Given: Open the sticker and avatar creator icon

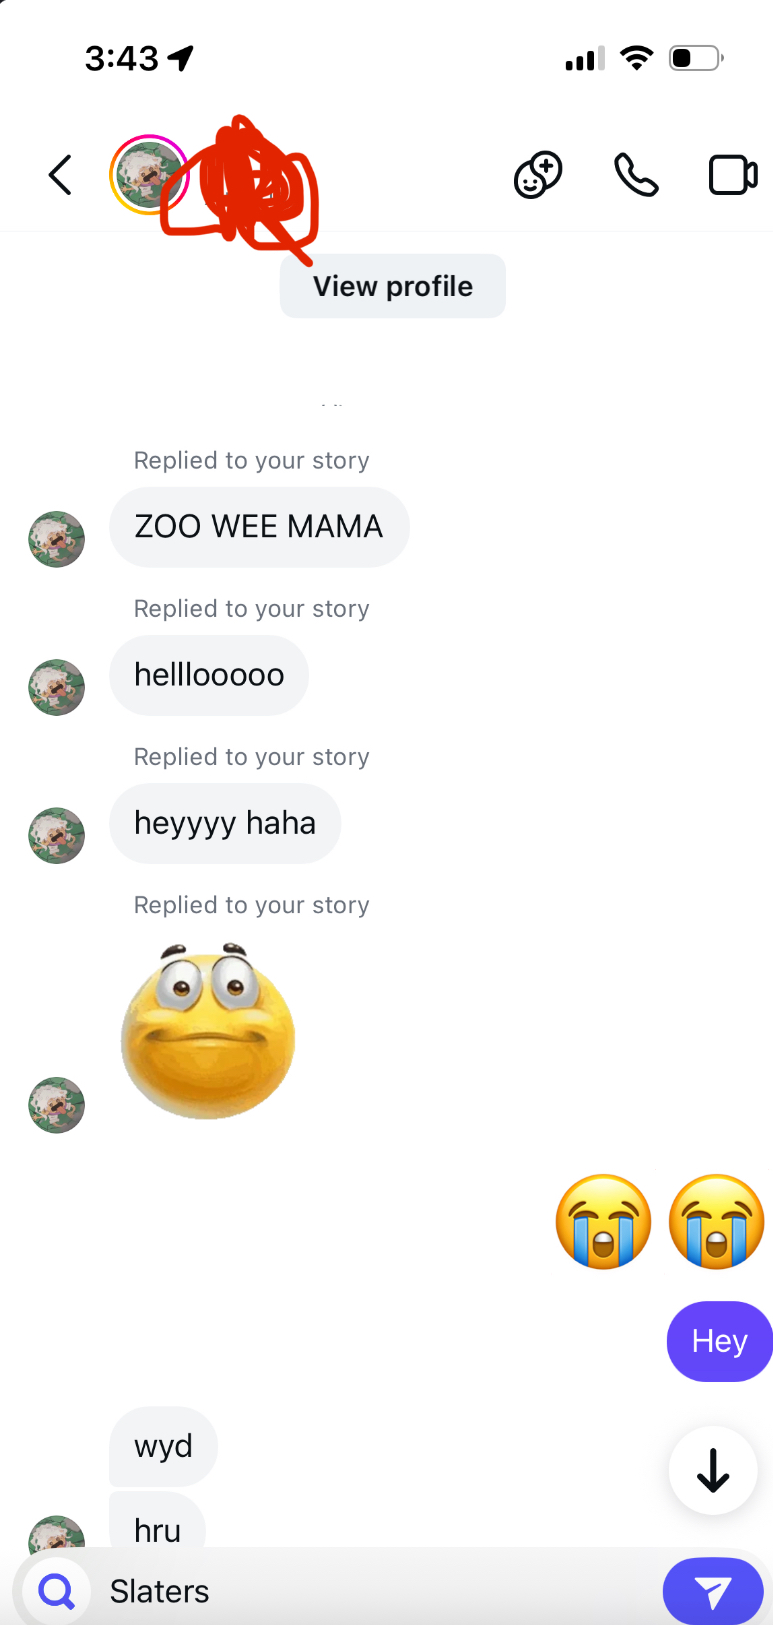Looking at the screenshot, I should click(538, 176).
